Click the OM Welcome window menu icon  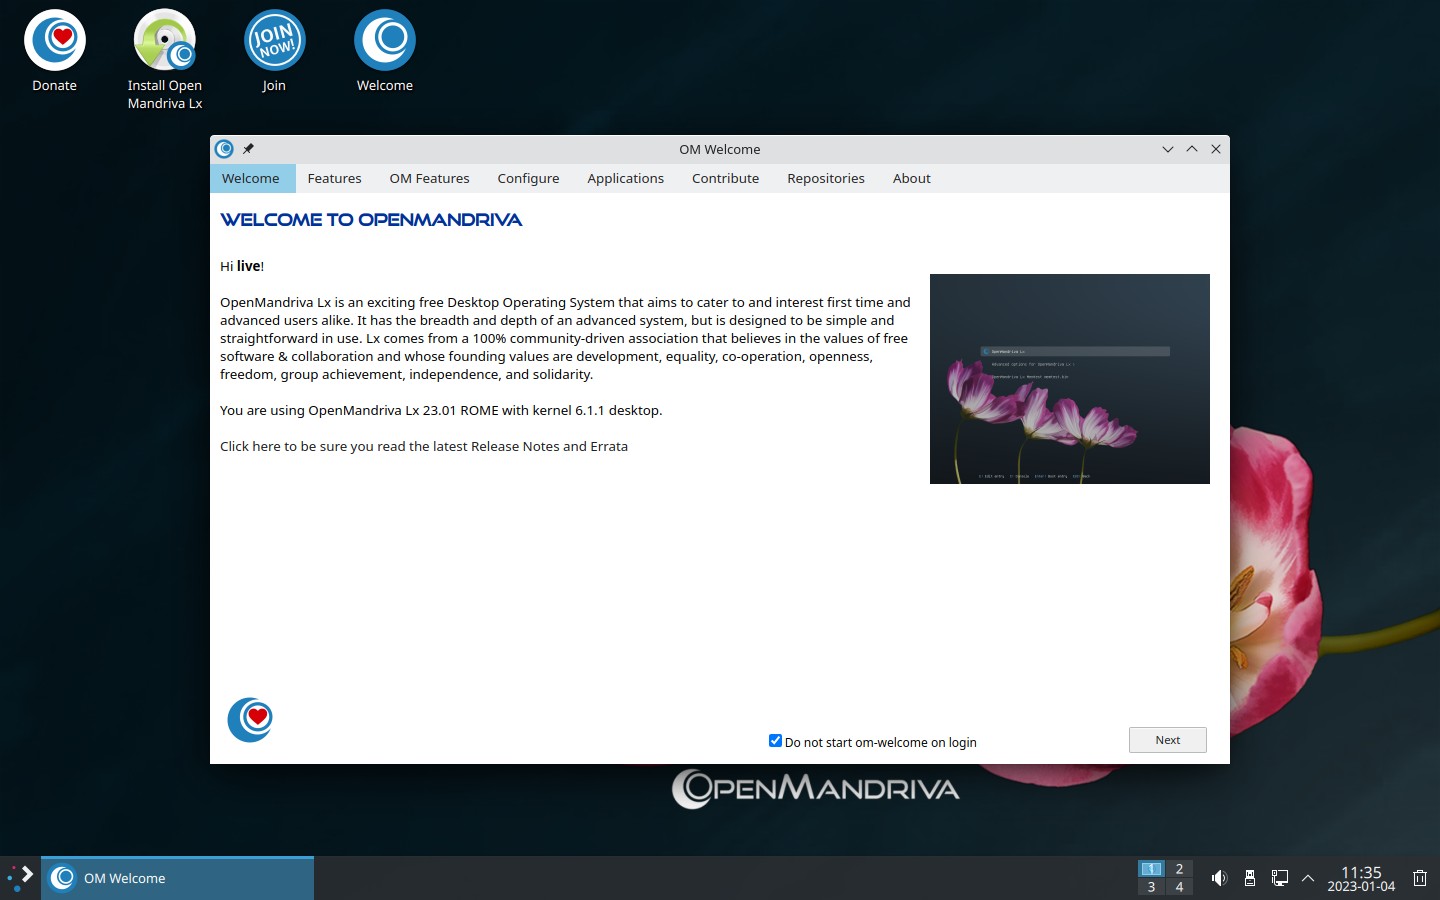click(224, 149)
